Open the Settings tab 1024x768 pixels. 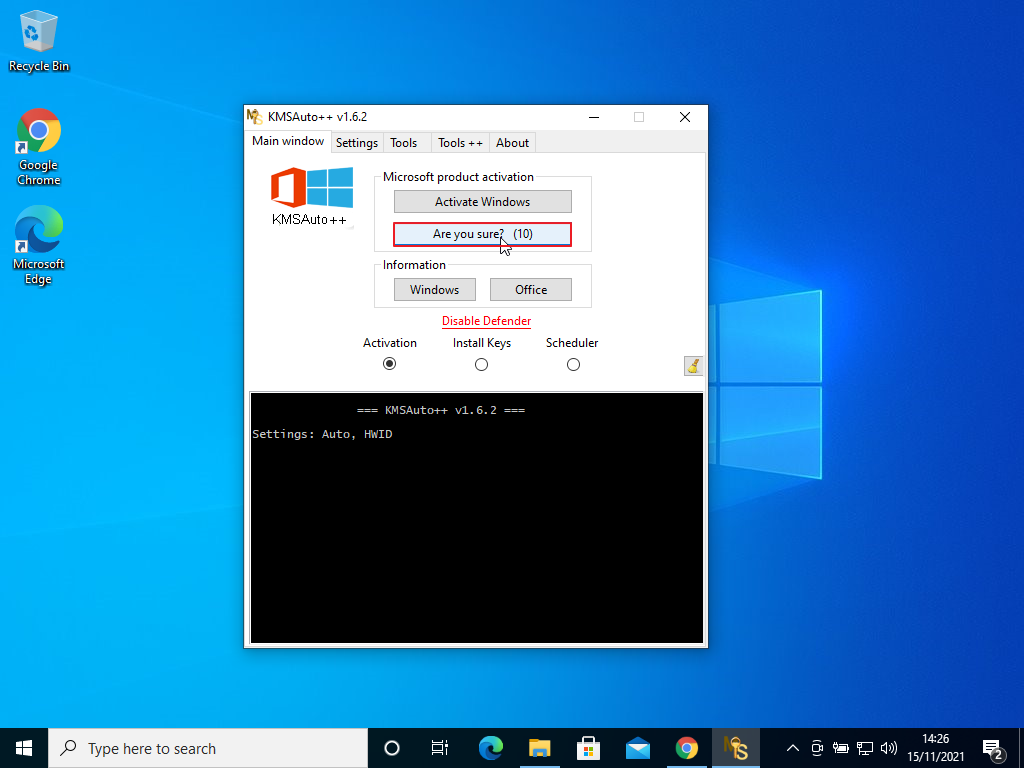pos(357,143)
